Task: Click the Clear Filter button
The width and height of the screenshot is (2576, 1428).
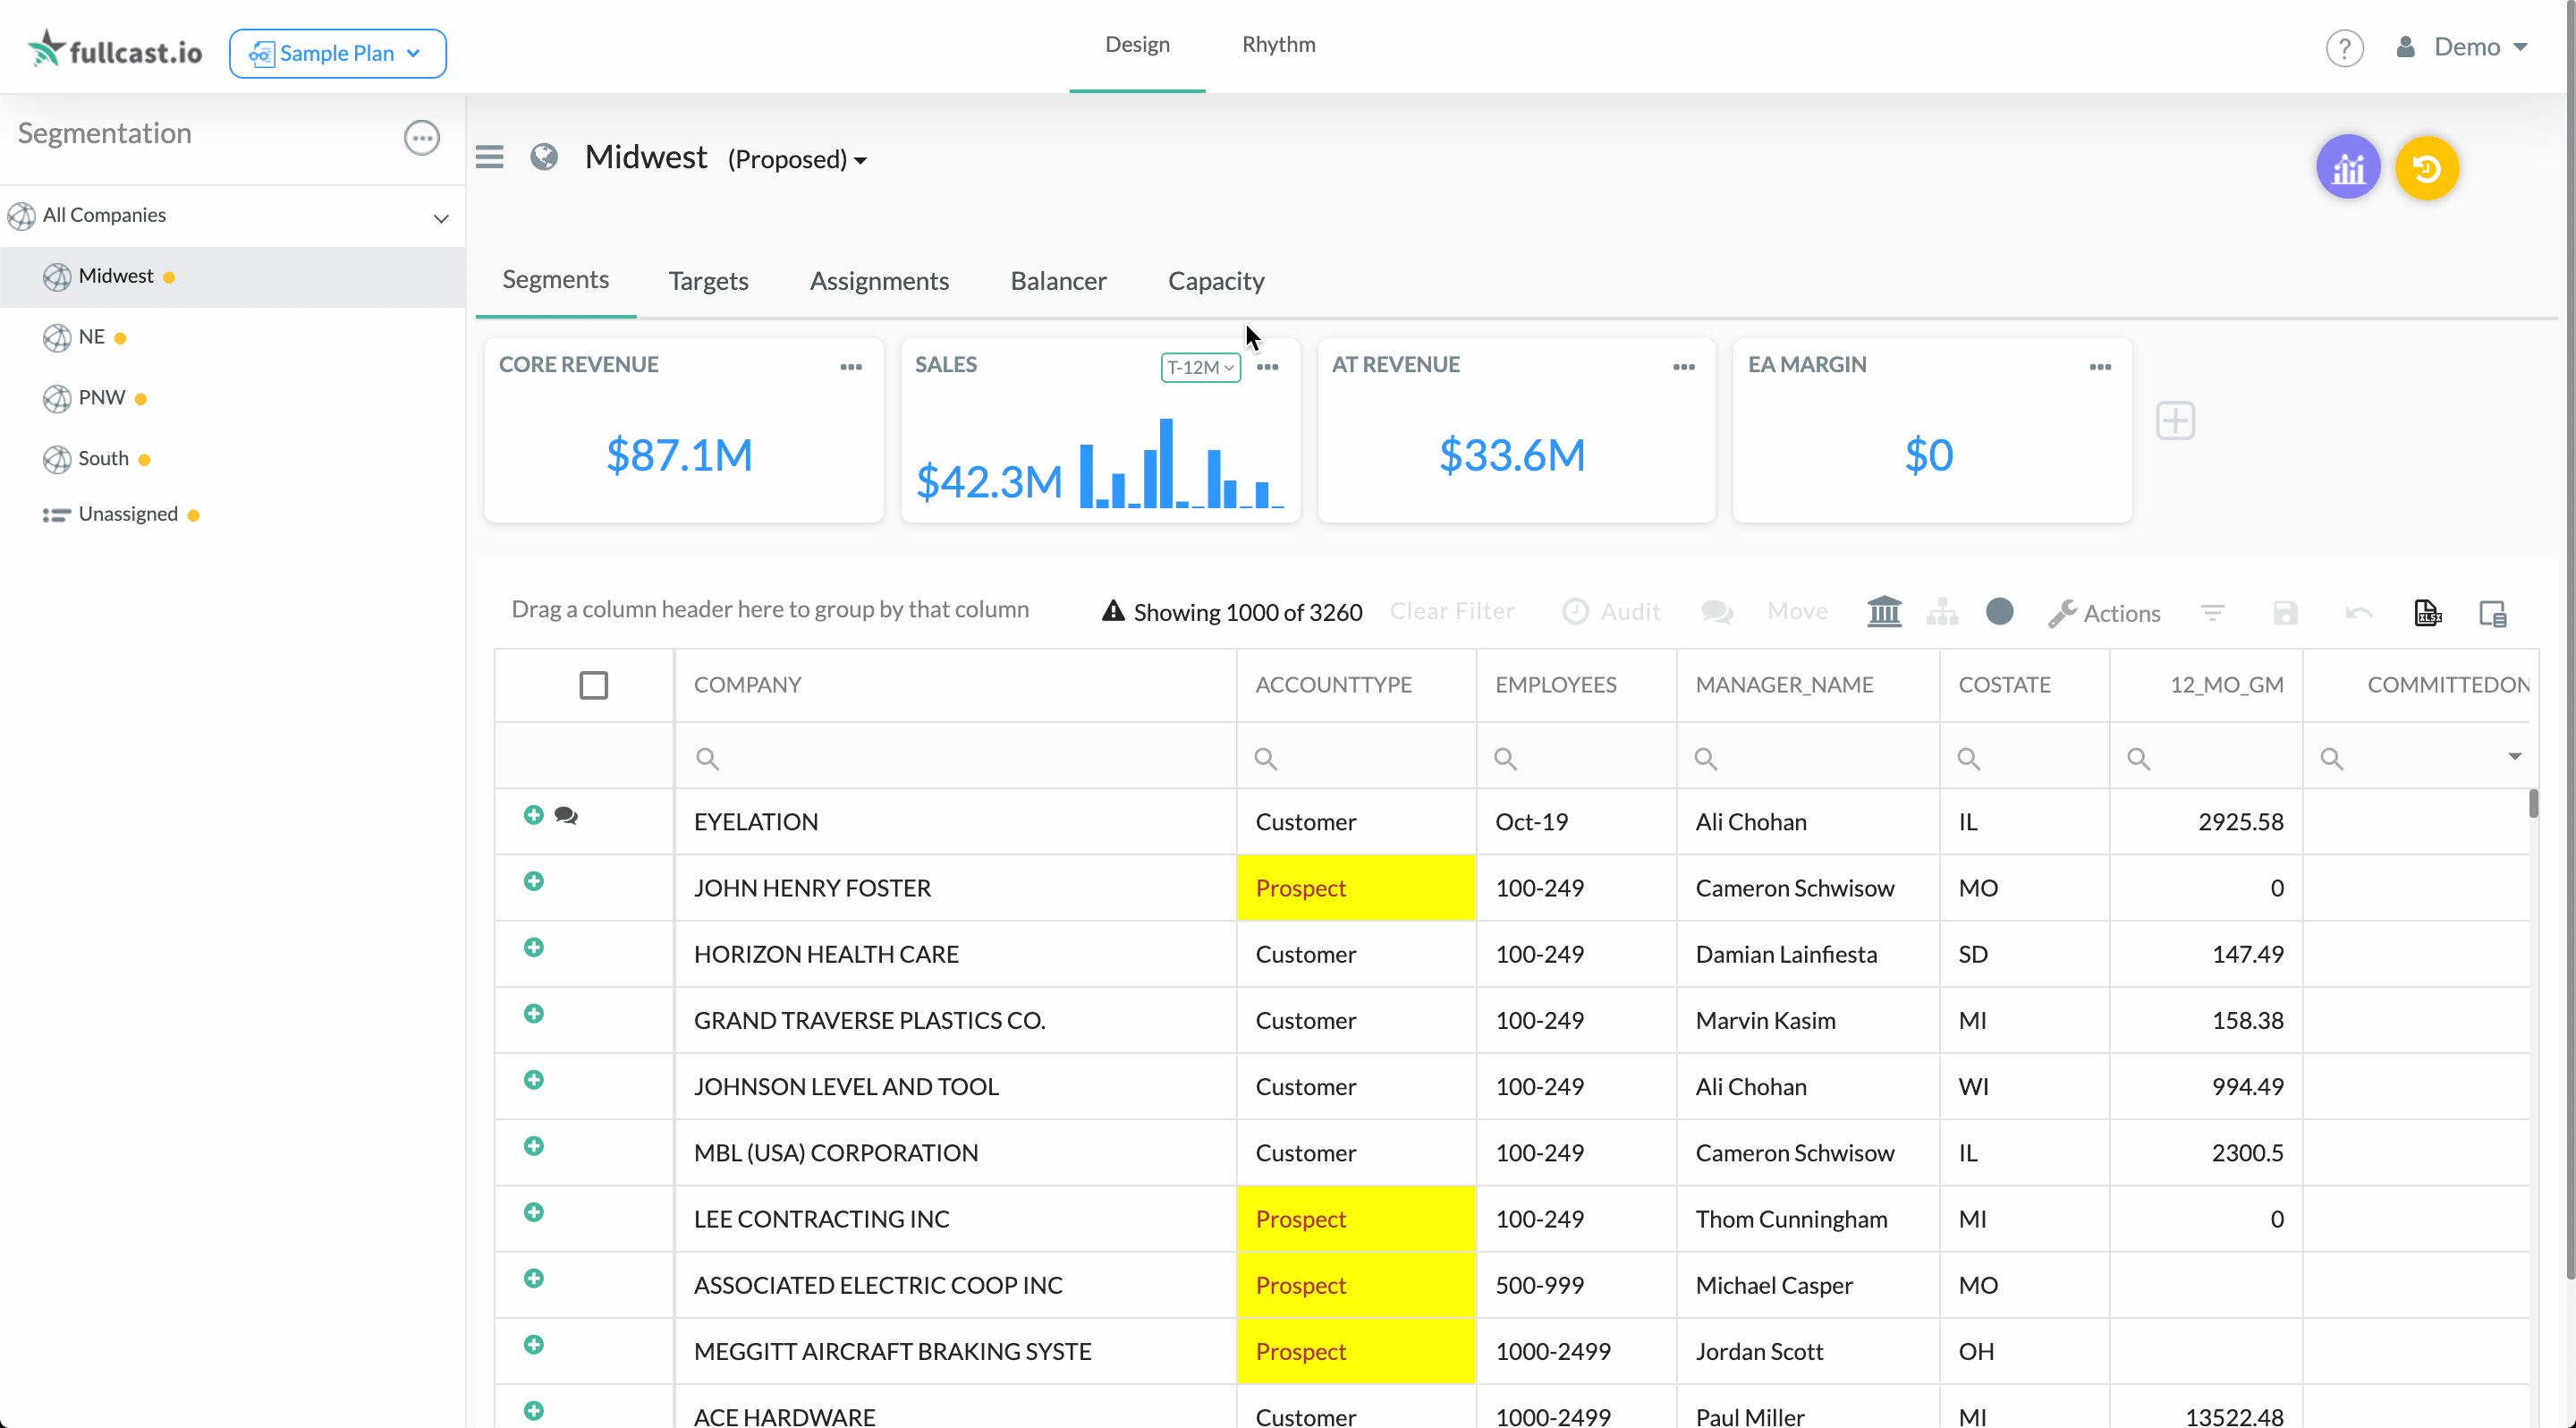Action: click(x=1452, y=611)
